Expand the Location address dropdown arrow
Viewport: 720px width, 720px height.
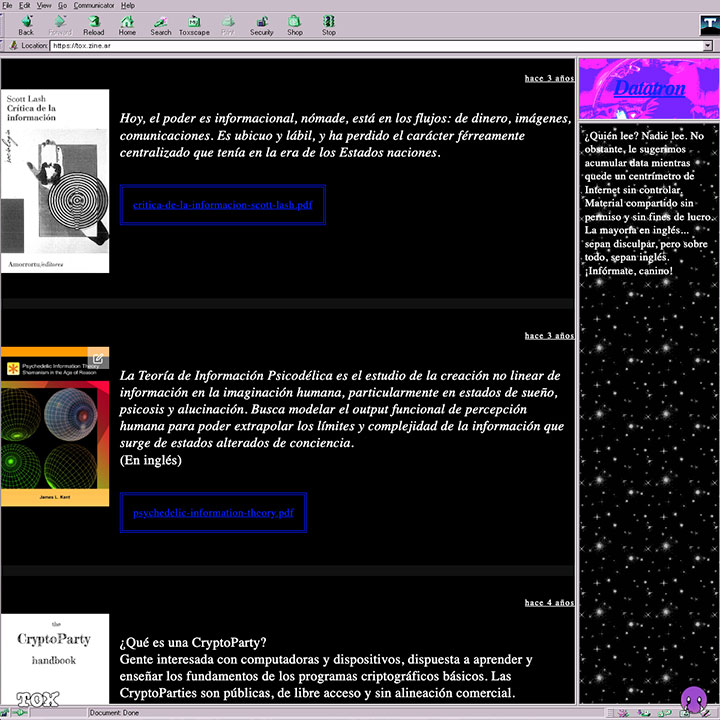707,45
